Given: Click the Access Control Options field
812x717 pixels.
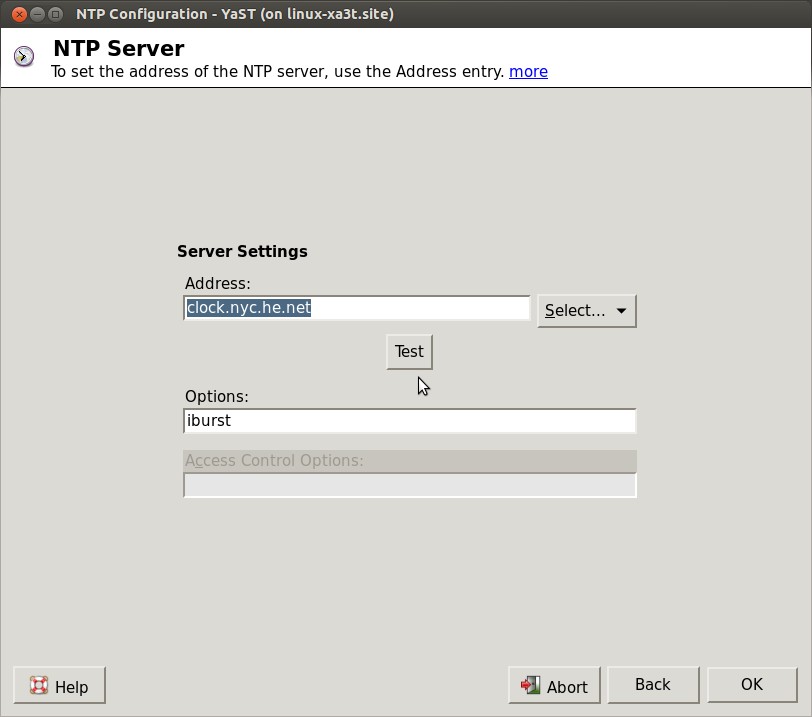Looking at the screenshot, I should pyautogui.click(x=409, y=485).
